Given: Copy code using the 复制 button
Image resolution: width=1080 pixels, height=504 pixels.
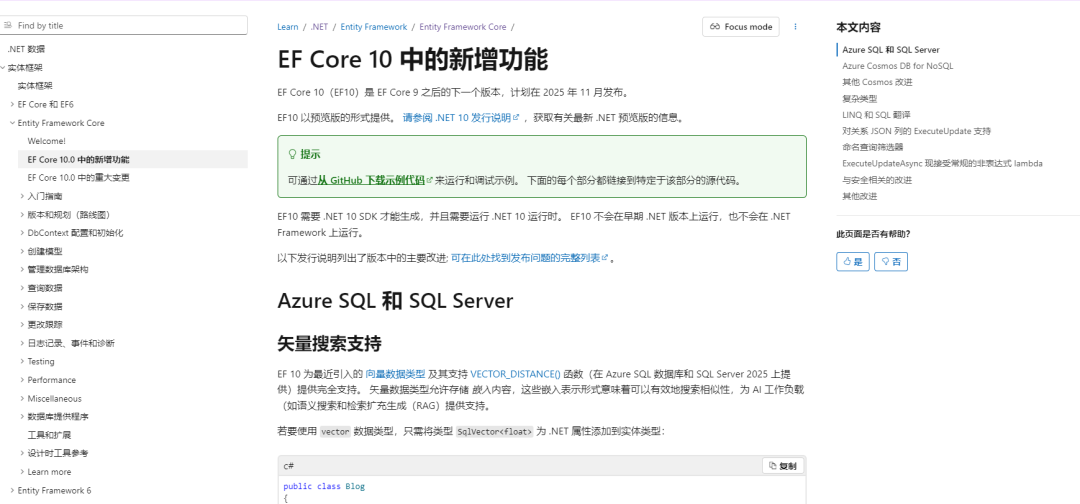Looking at the screenshot, I should click(783, 466).
